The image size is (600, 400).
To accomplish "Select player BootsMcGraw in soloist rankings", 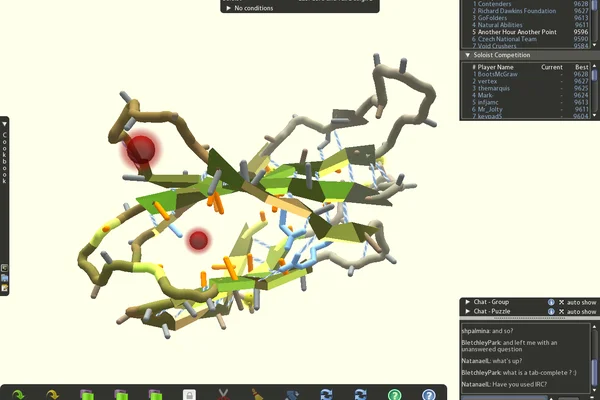I will pyautogui.click(x=497, y=74).
